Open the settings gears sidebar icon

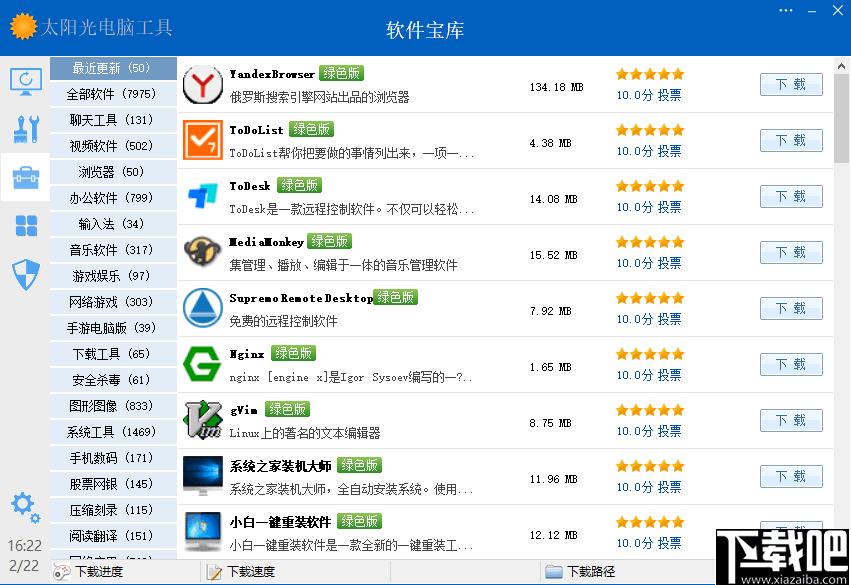[x=26, y=507]
